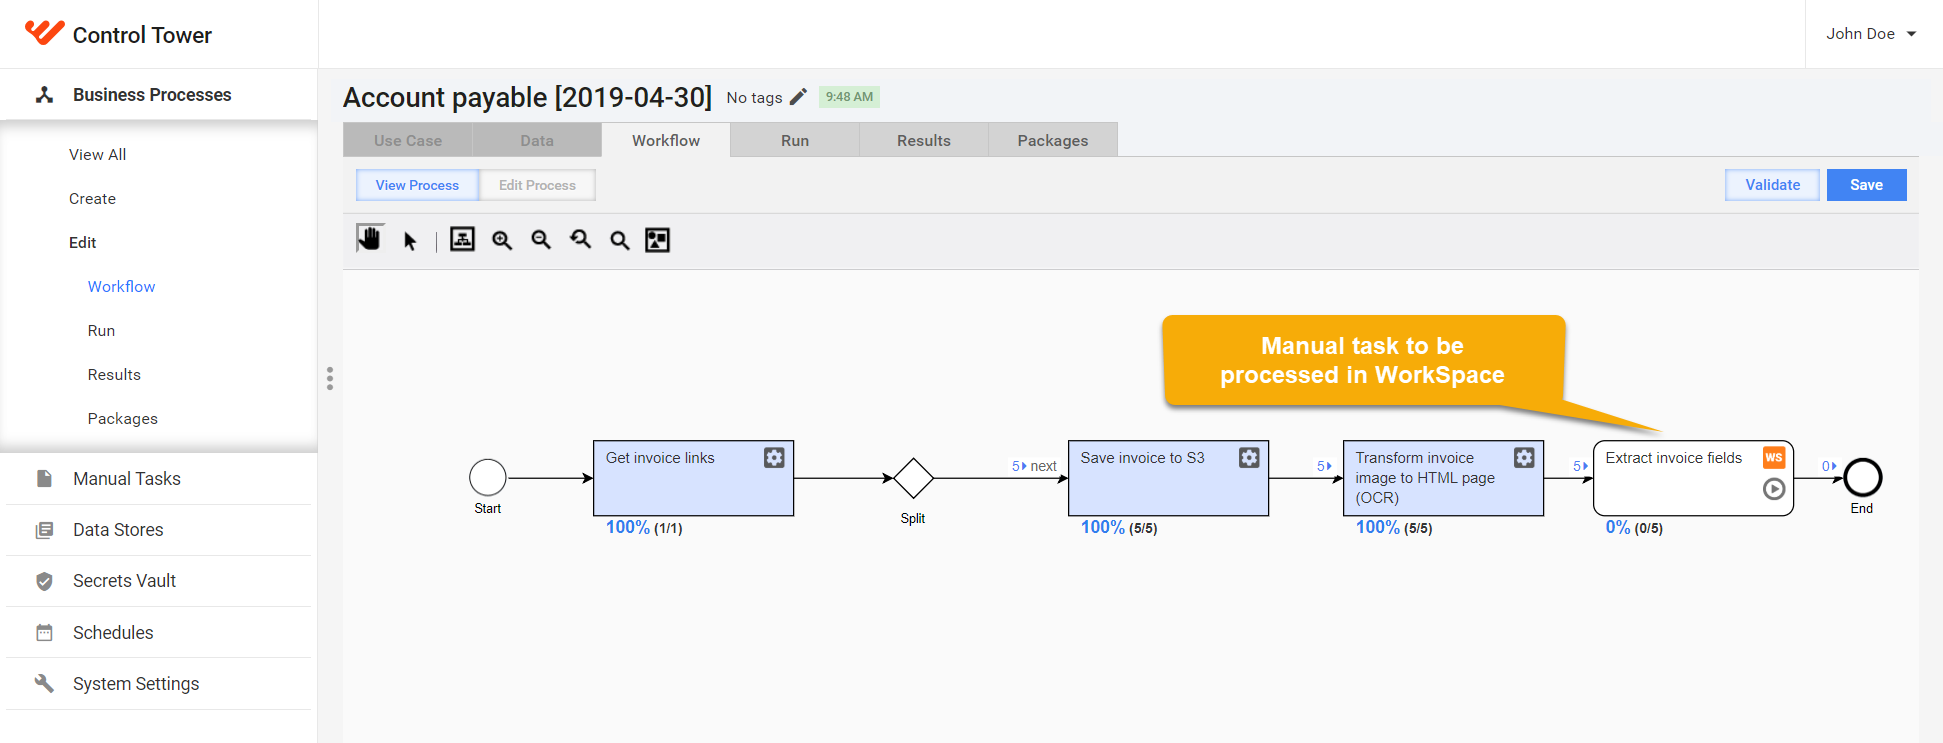Open the Run tab
This screenshot has width=1943, height=743.
[x=795, y=140]
